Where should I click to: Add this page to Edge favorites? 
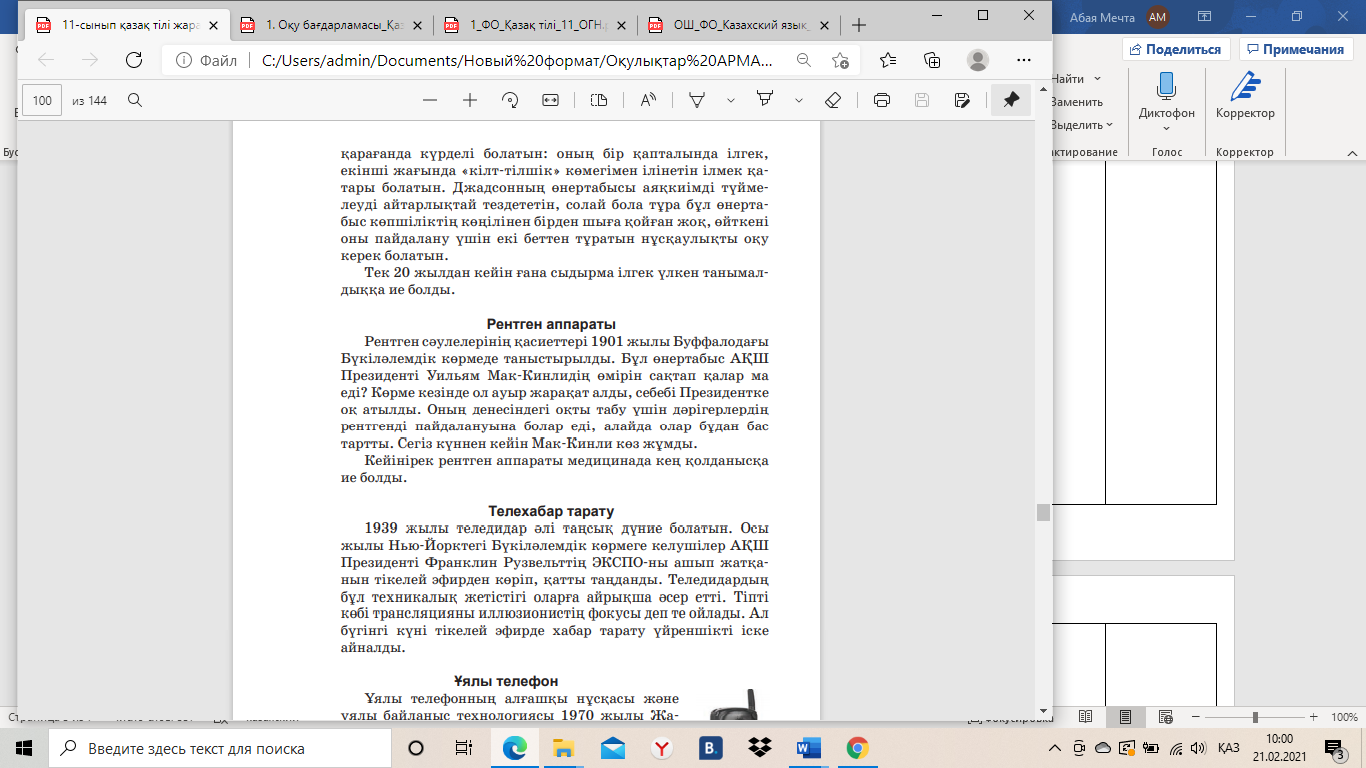(841, 60)
